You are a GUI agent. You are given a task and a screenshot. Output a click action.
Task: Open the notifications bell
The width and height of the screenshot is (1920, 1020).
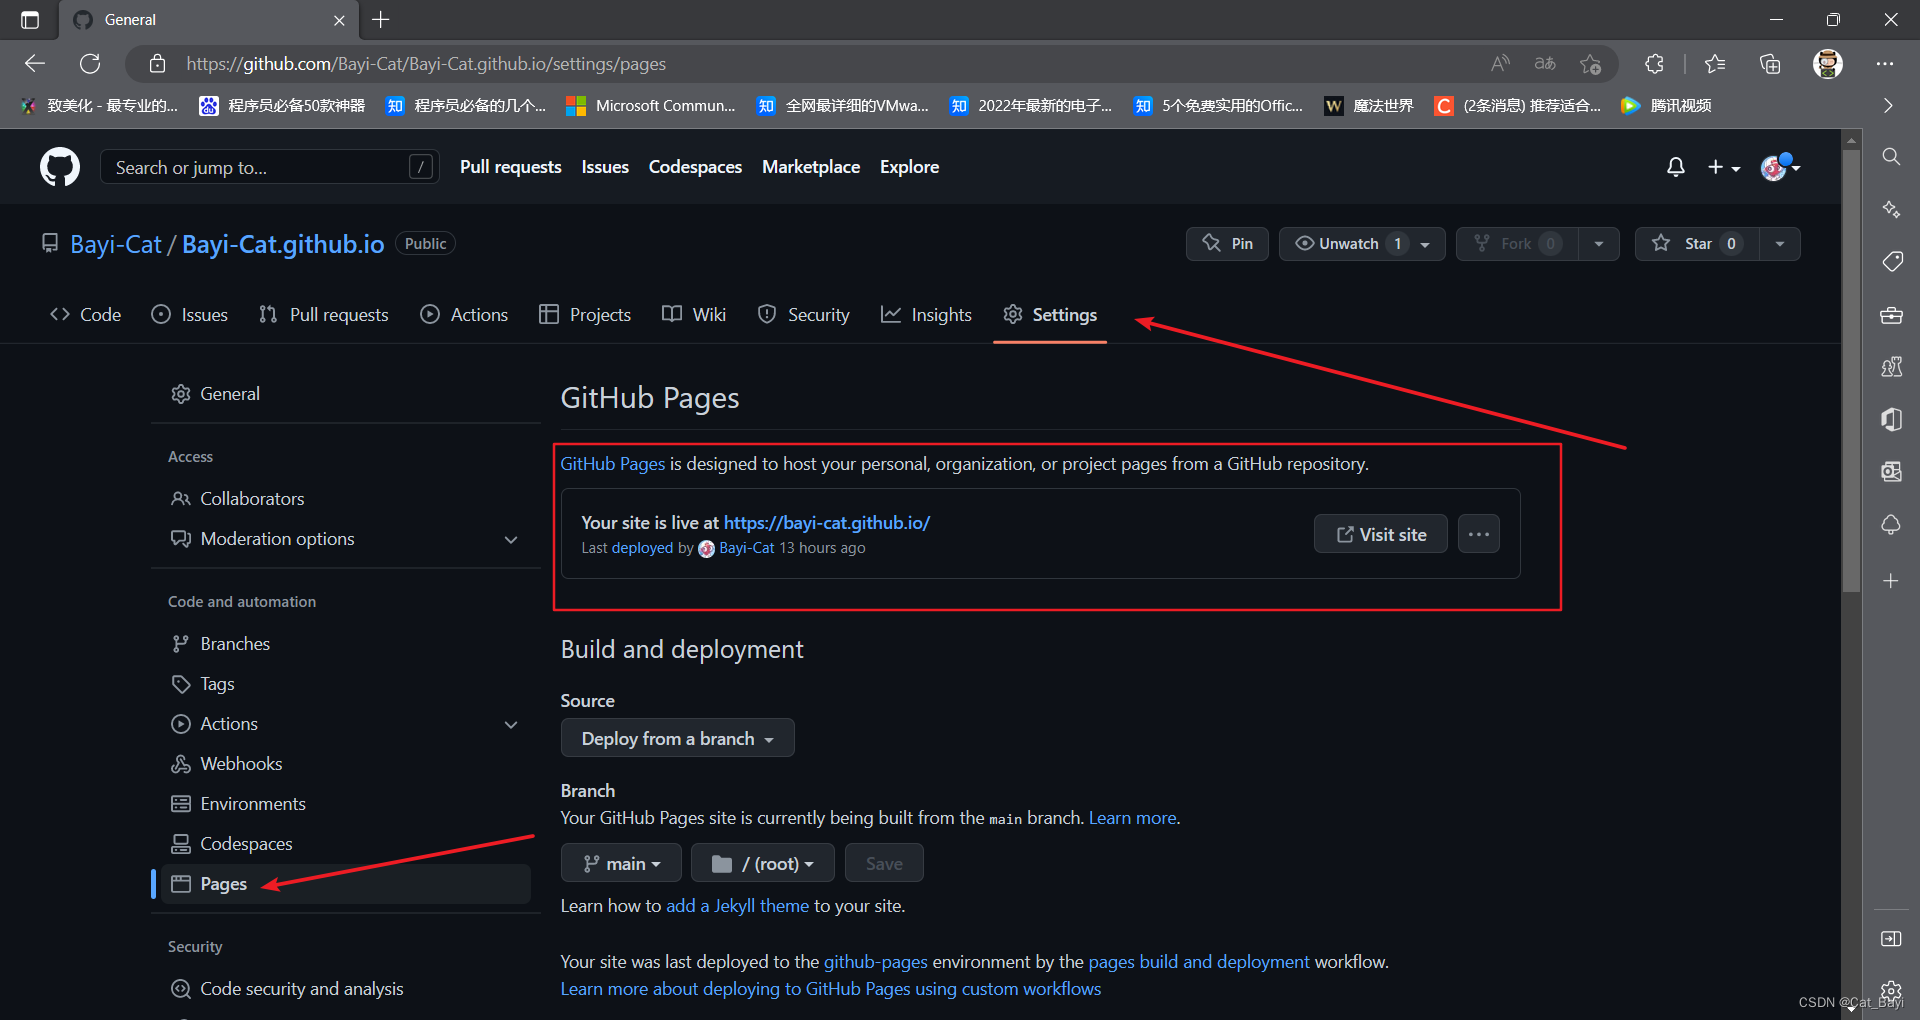1676,167
